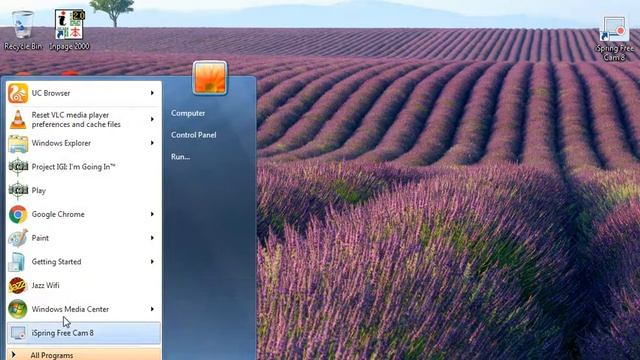This screenshot has width=640, height=360.
Task: Show the All Programs list
Action: [84, 354]
